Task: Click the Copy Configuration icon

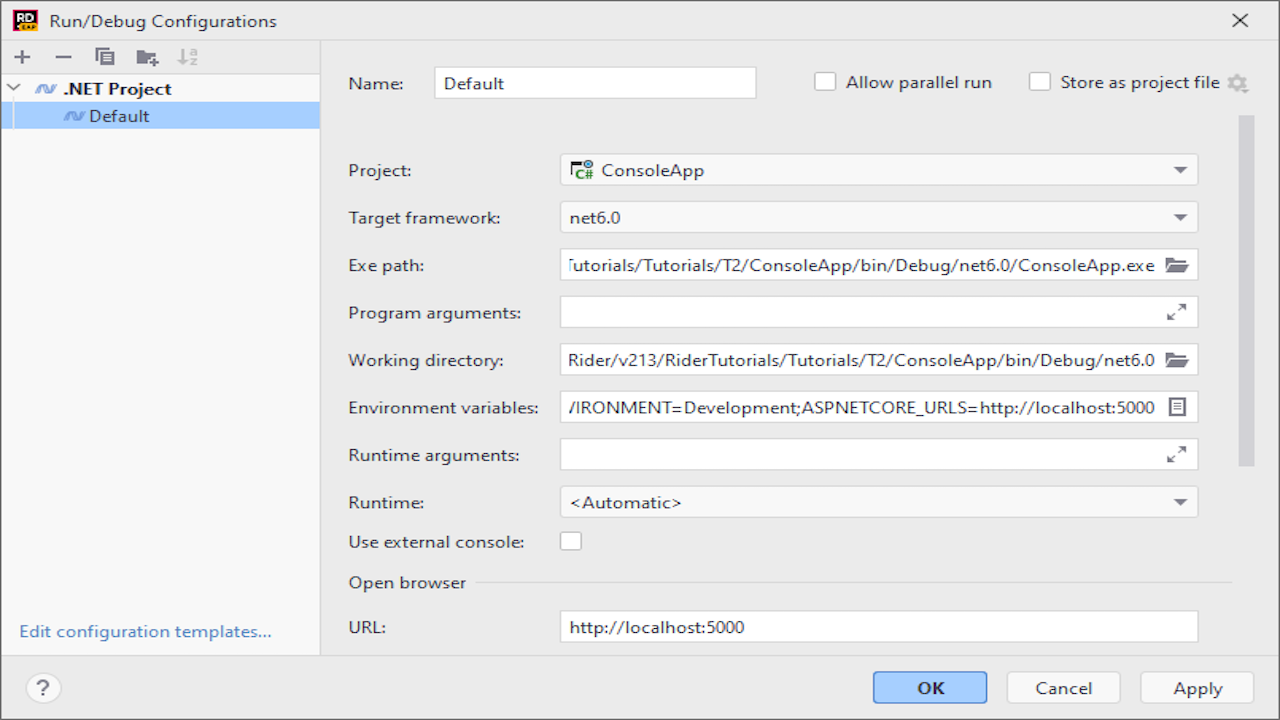Action: click(105, 57)
